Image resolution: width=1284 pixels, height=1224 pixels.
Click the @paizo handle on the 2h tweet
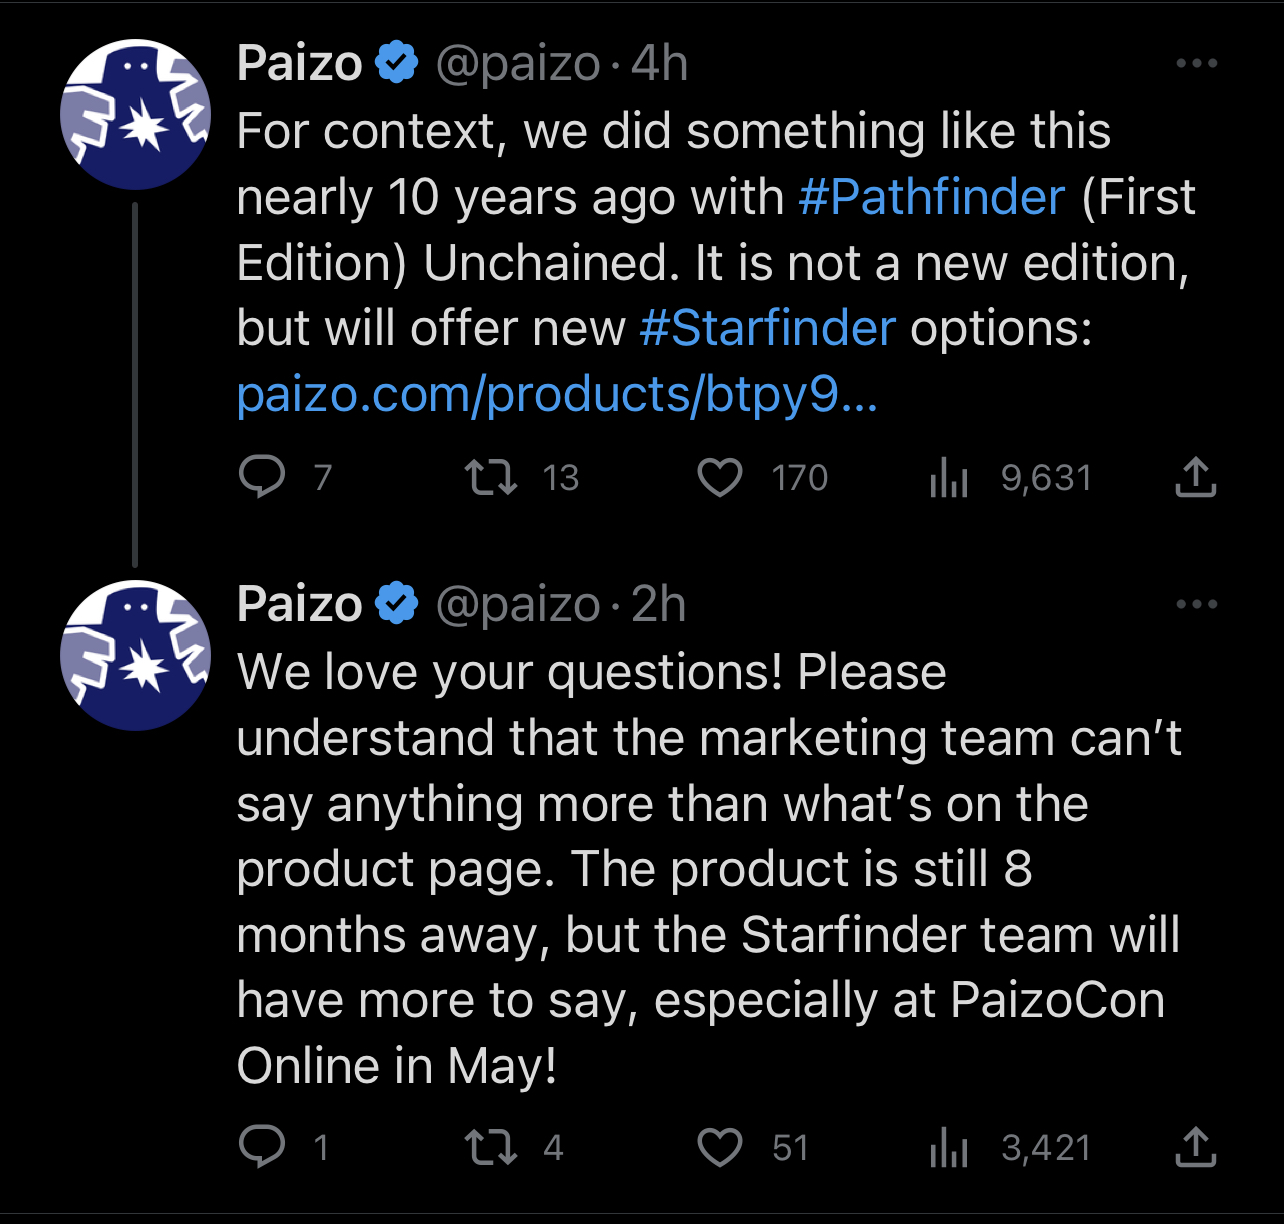(x=518, y=604)
